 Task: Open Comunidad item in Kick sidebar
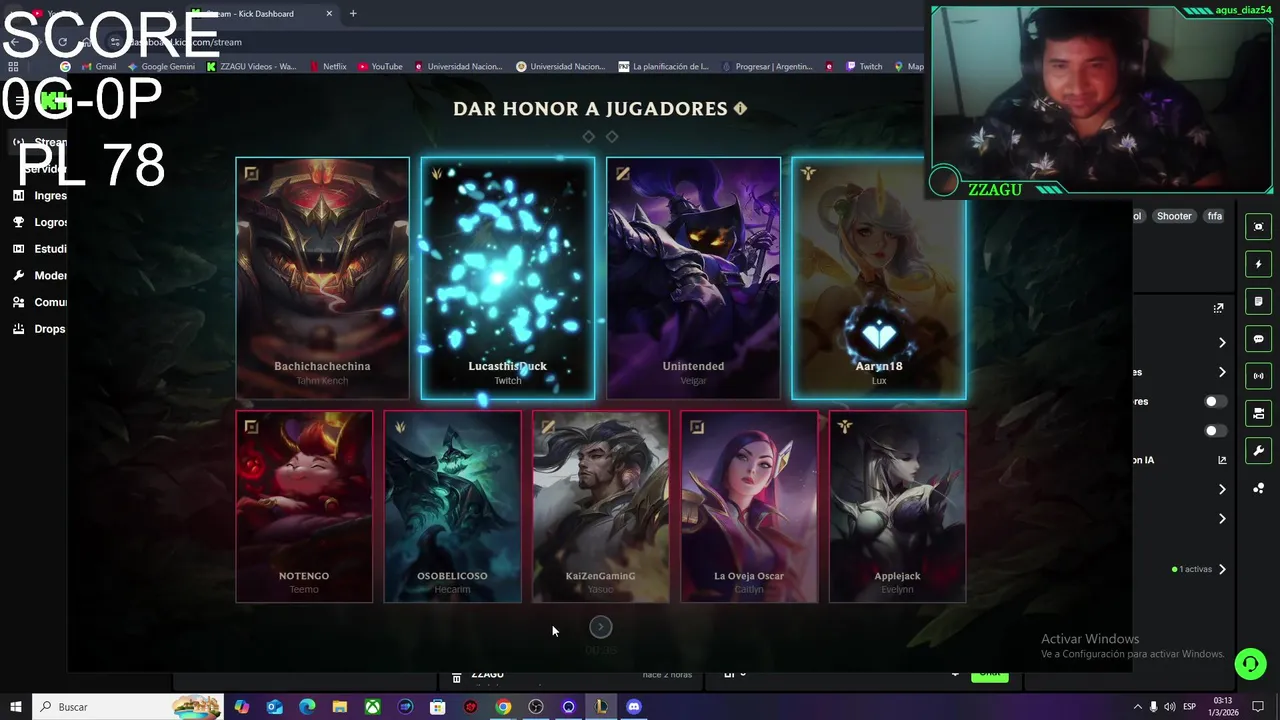click(40, 302)
